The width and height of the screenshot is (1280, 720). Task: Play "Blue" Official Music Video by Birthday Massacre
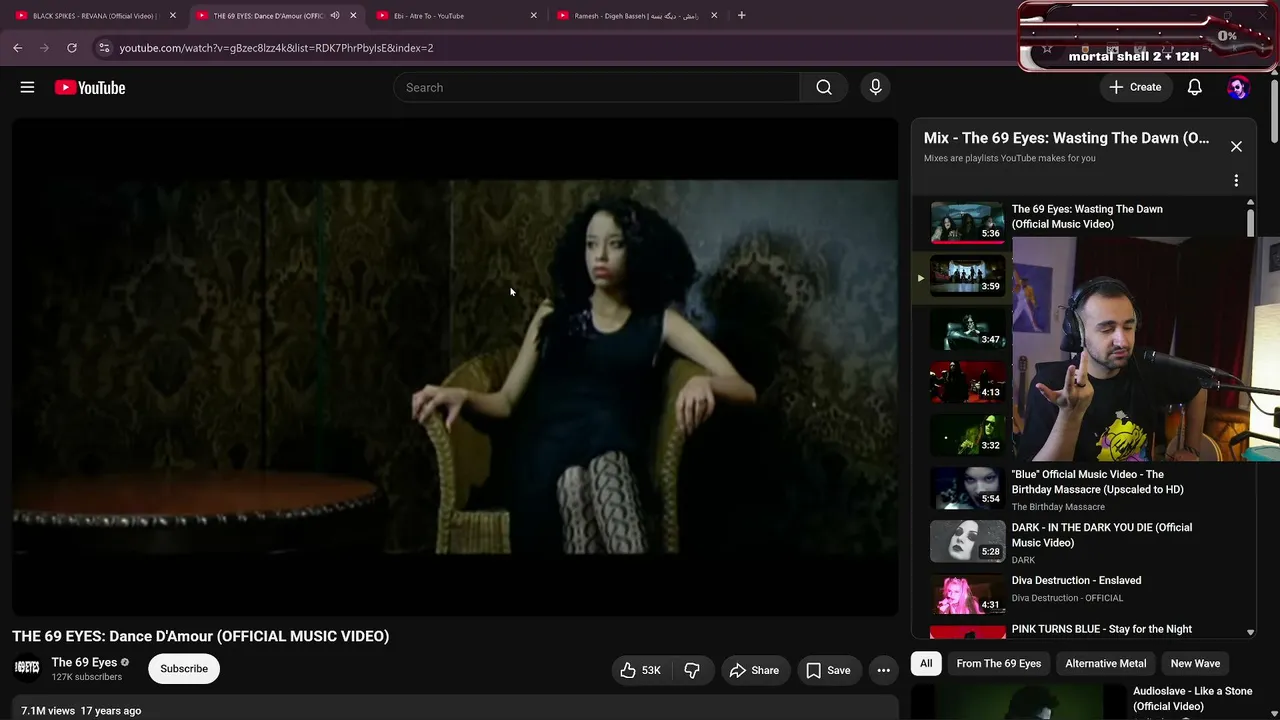click(1085, 488)
